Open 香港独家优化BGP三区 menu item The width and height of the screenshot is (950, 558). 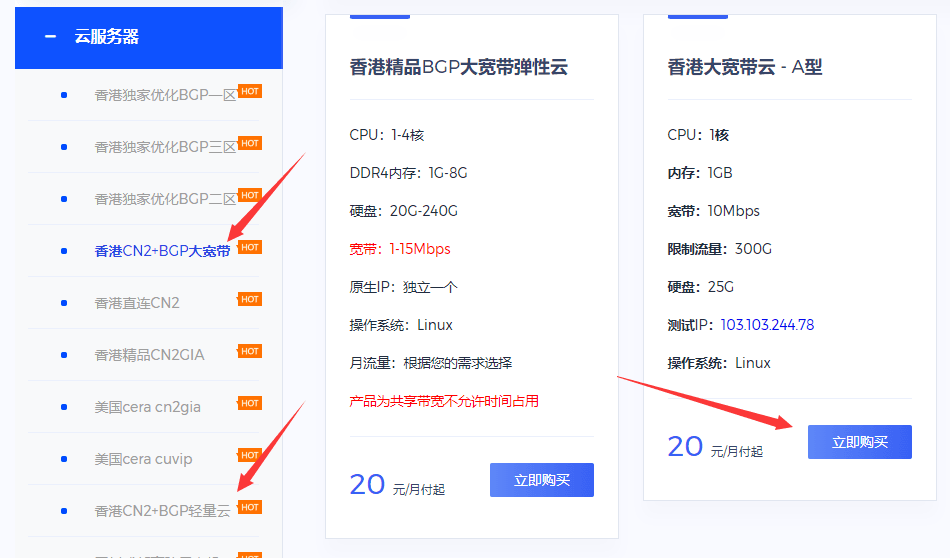point(165,147)
